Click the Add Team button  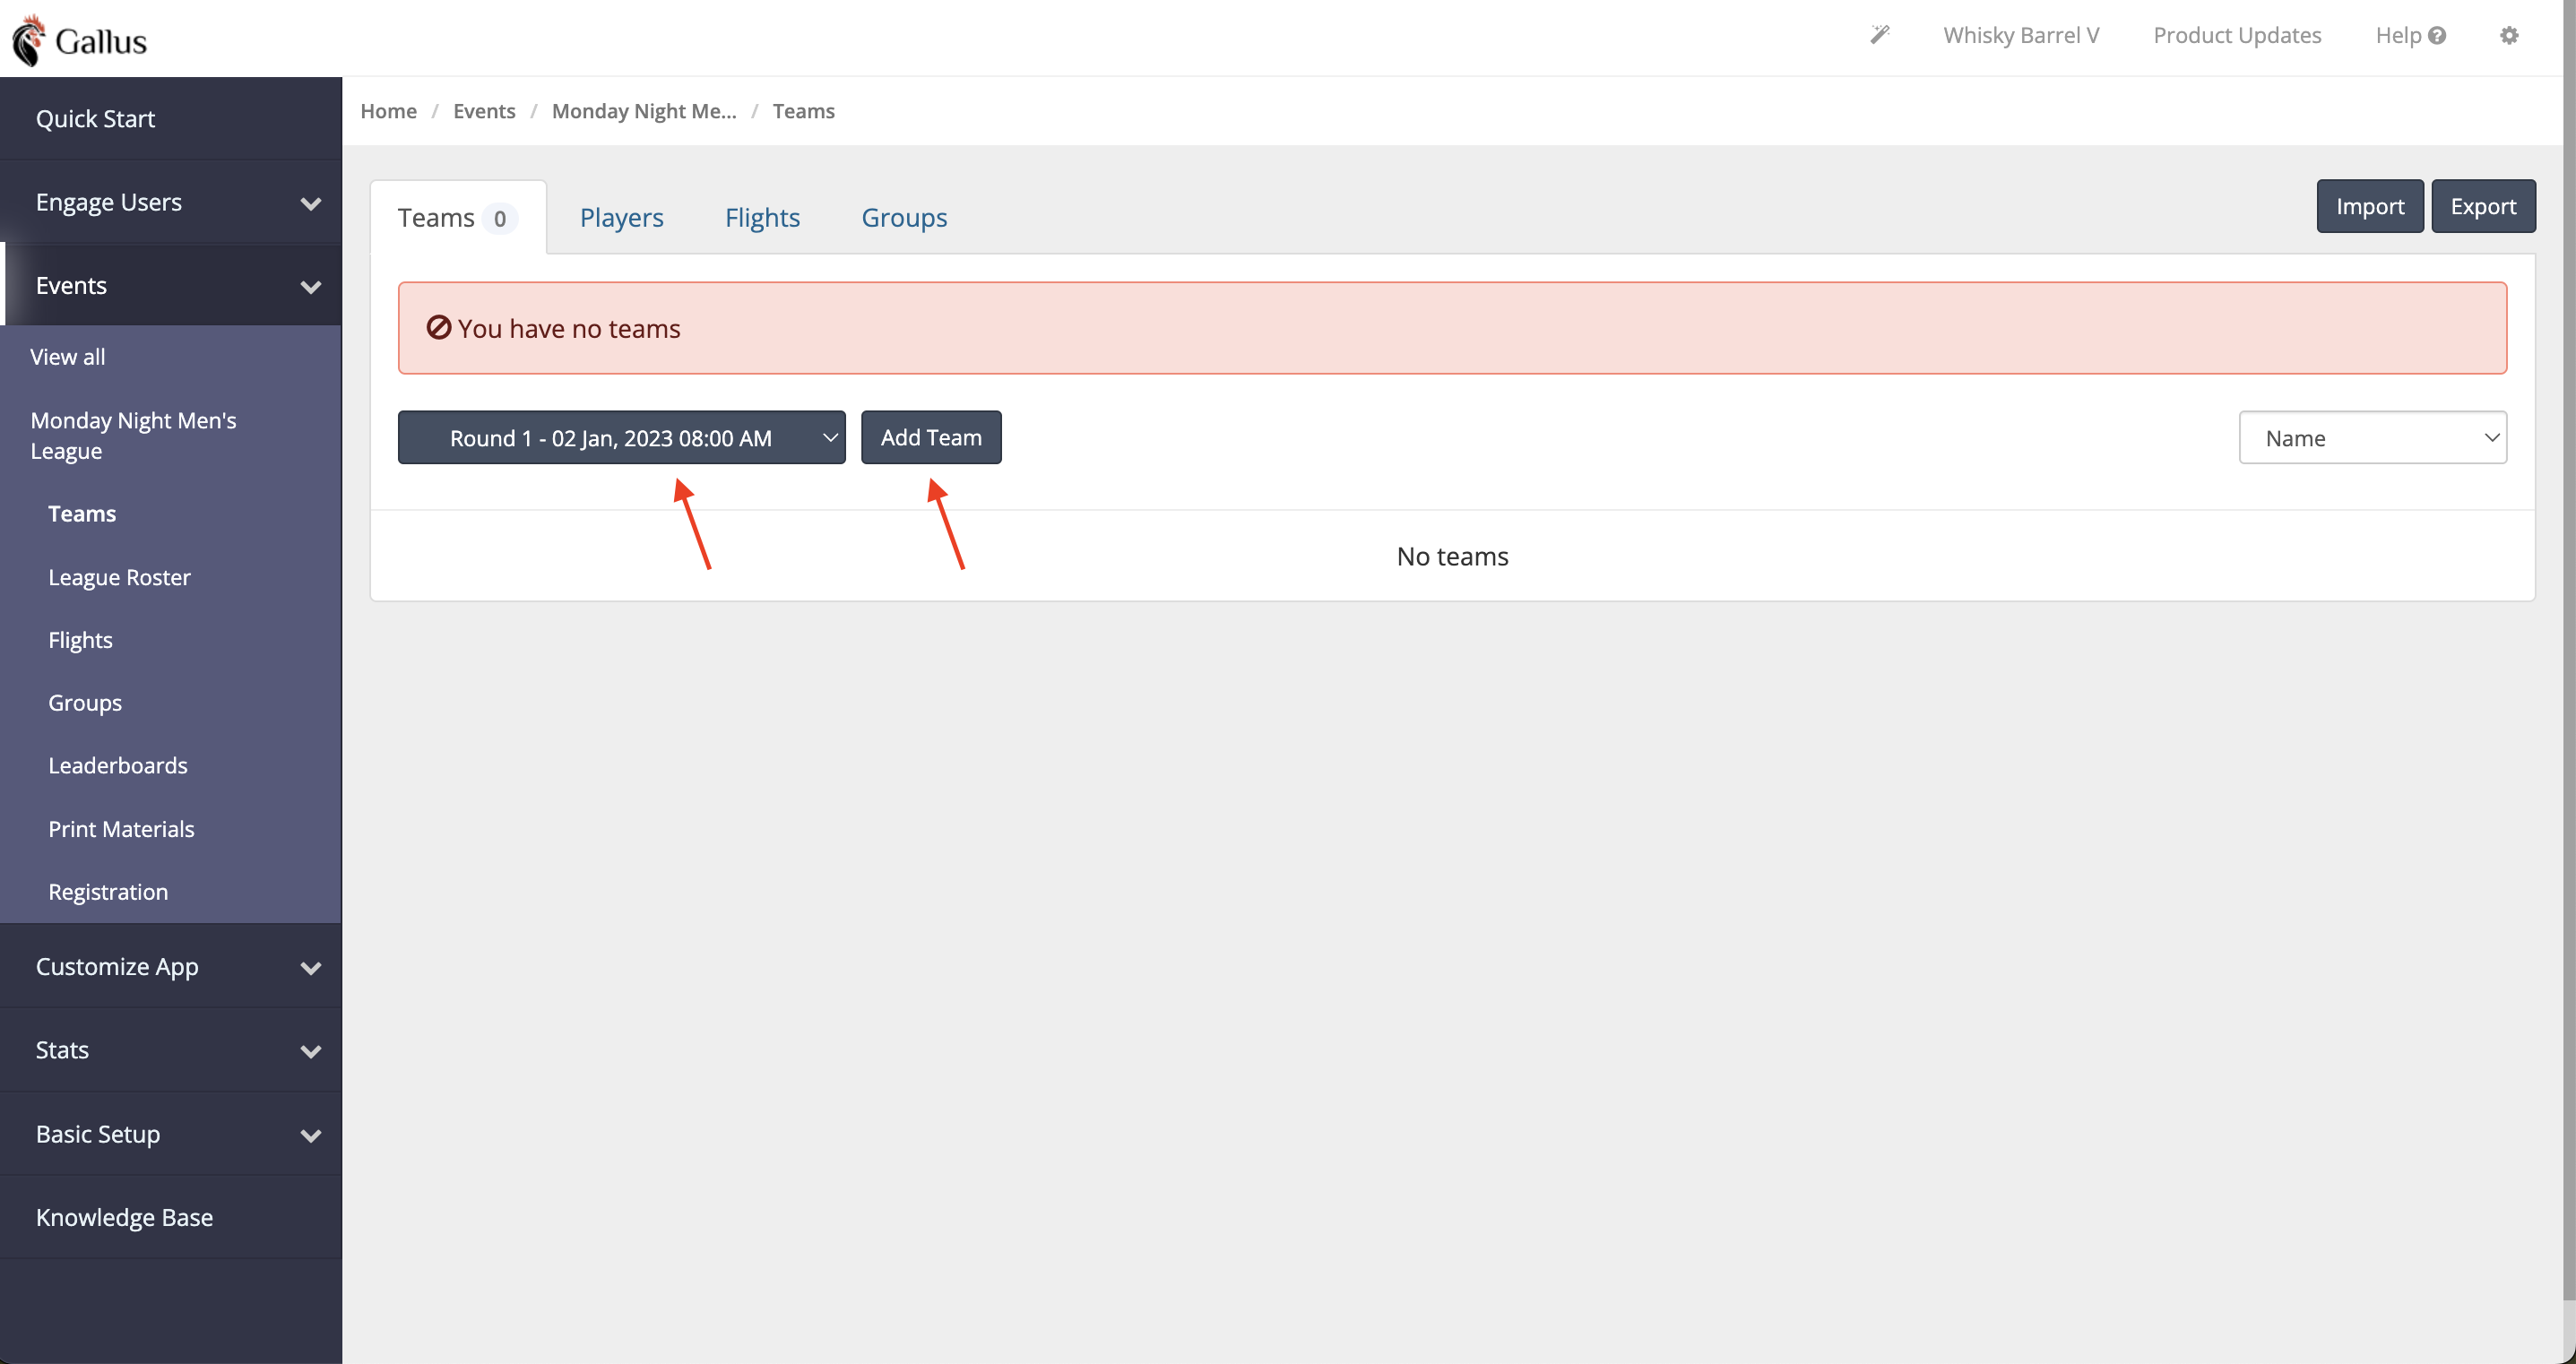point(931,437)
